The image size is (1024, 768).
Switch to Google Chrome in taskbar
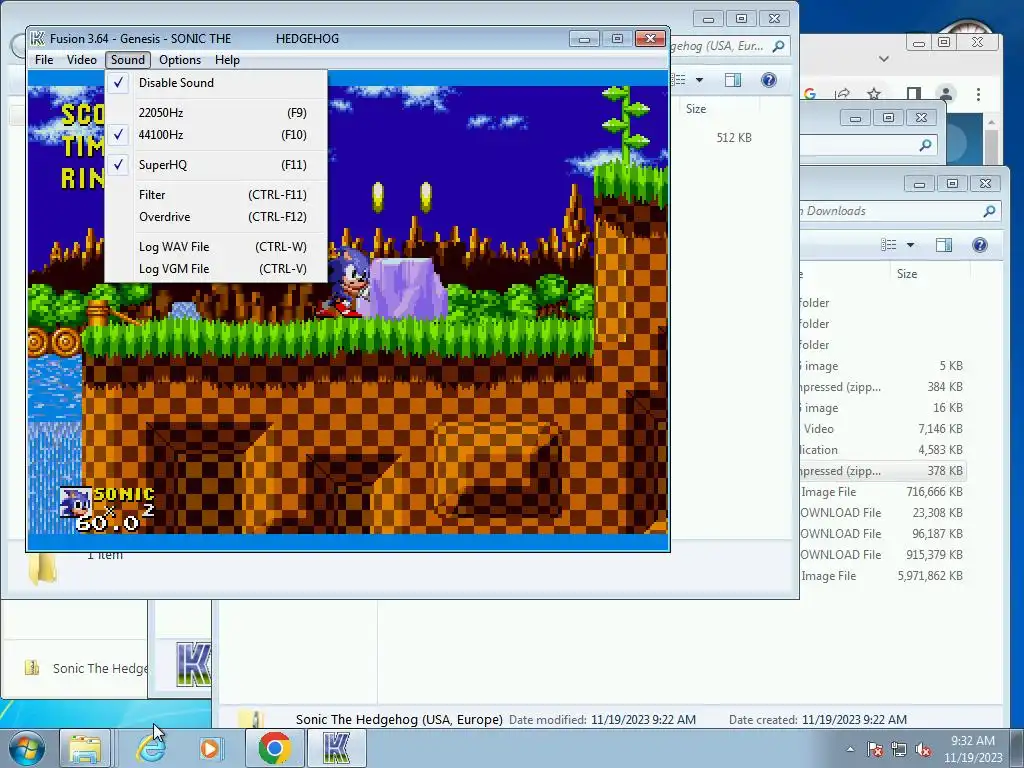pyautogui.click(x=274, y=748)
